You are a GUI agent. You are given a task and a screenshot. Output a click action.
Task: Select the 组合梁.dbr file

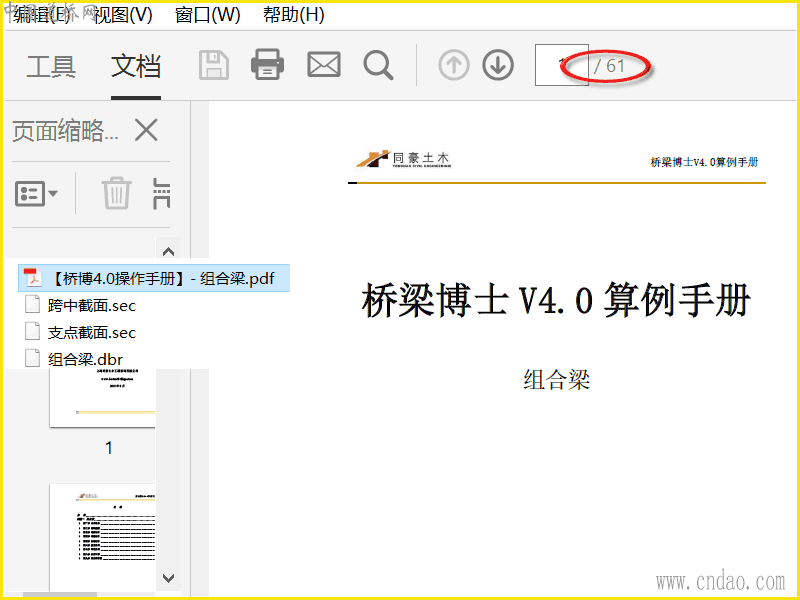tap(85, 359)
